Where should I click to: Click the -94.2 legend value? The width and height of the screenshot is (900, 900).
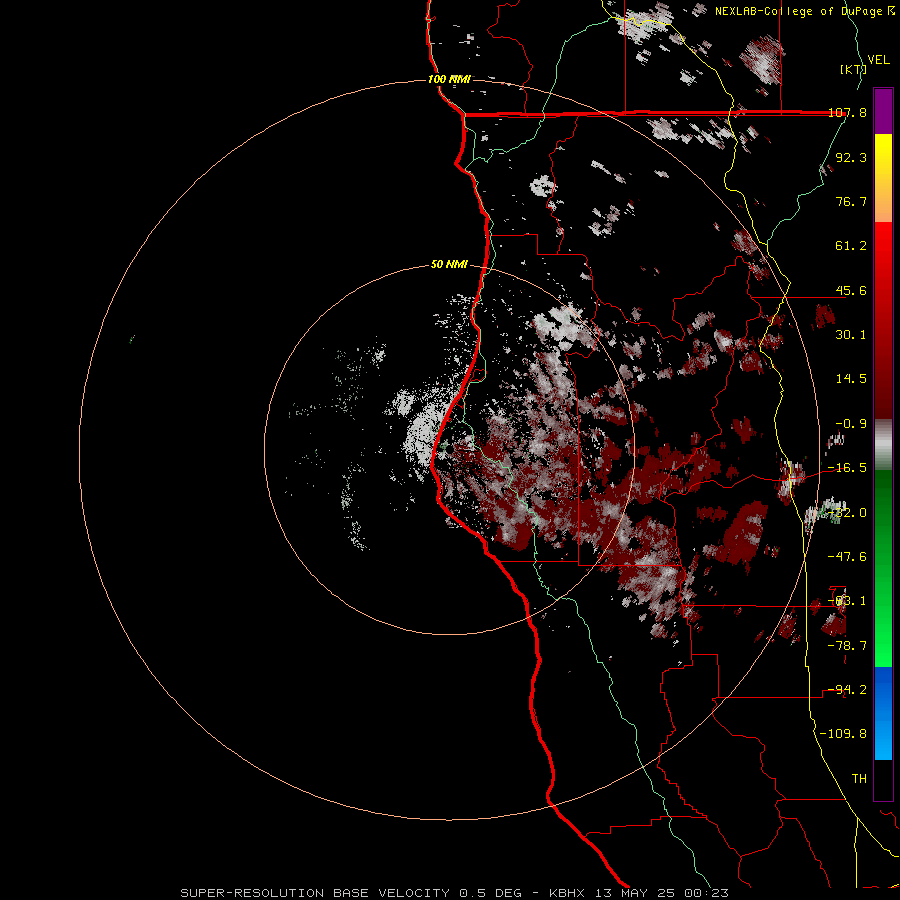click(x=847, y=690)
